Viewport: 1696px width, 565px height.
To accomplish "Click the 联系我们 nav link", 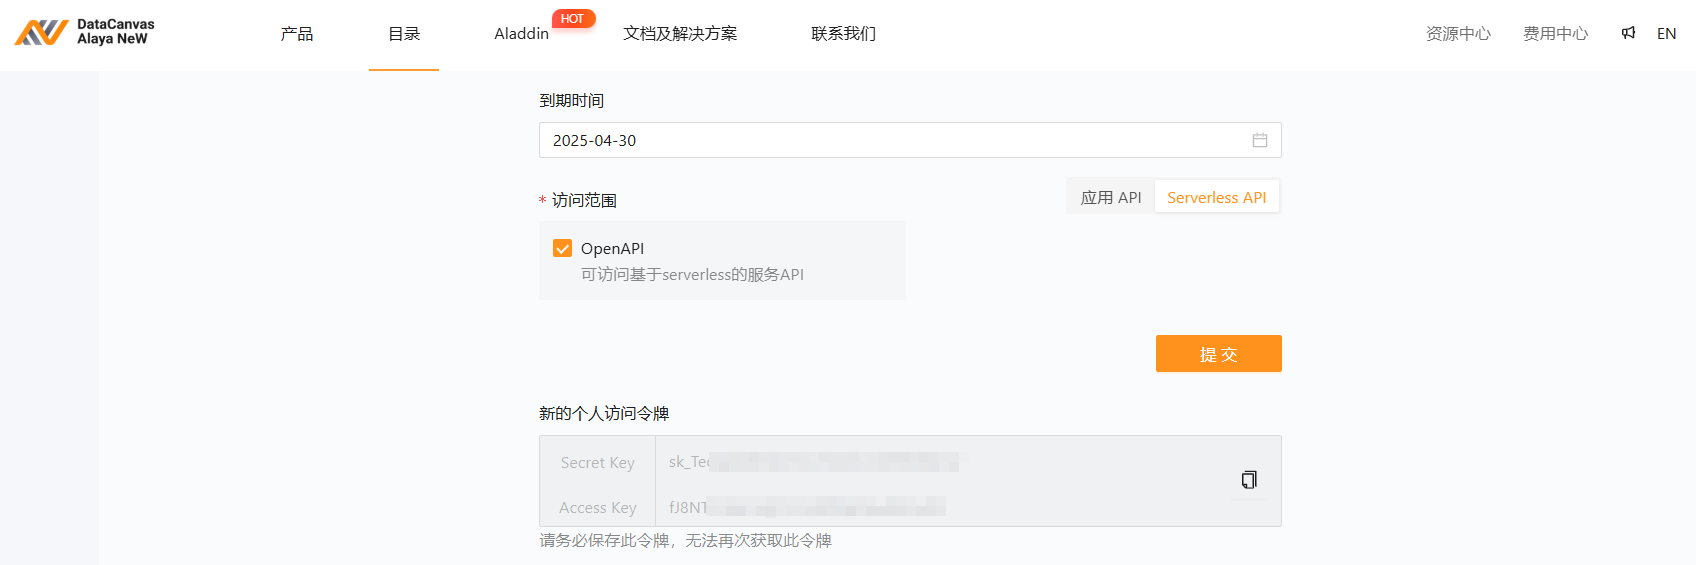I will pyautogui.click(x=843, y=34).
